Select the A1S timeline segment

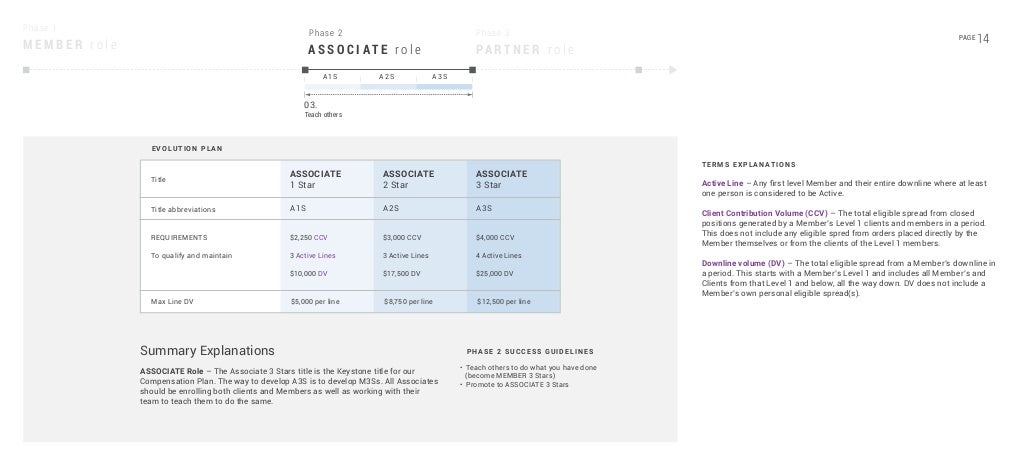pos(330,77)
